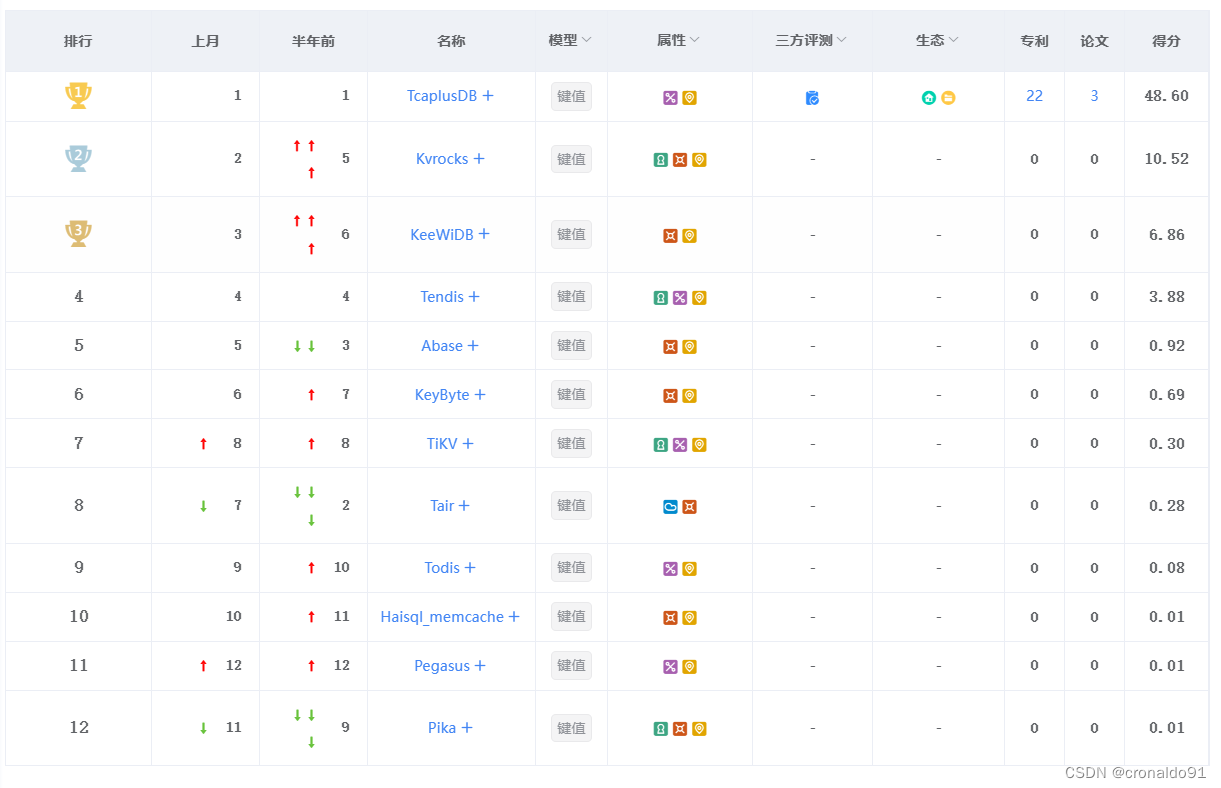Click the orange attribute icon in Pika row
The image size is (1221, 788).
[x=680, y=729]
